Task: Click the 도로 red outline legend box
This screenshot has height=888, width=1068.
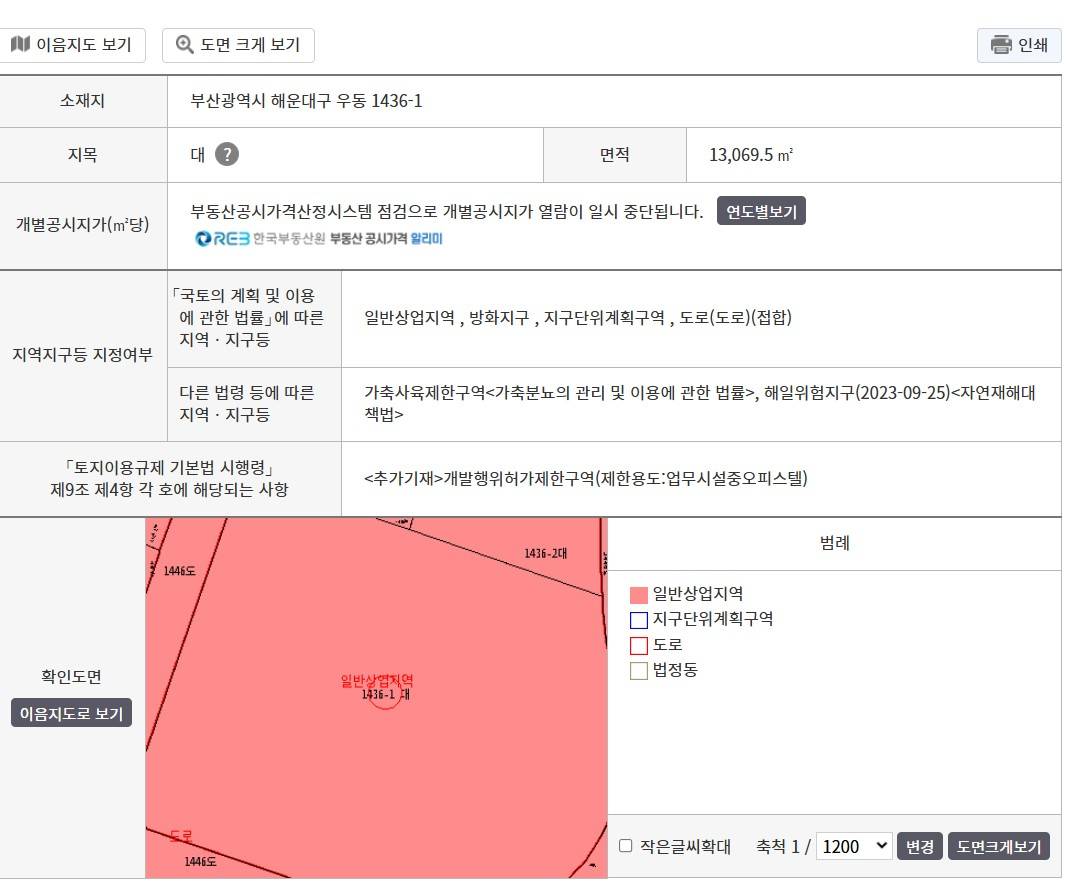Action: (639, 645)
